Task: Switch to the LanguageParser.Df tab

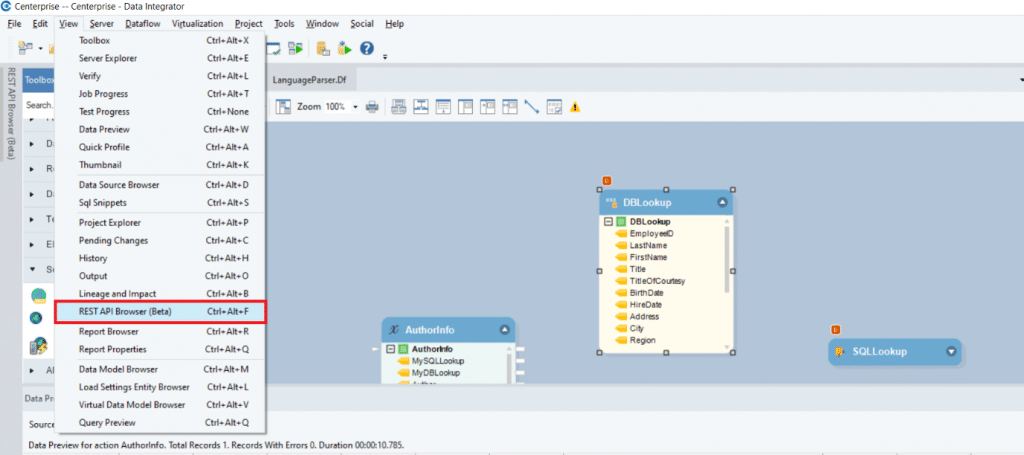Action: pos(313,79)
